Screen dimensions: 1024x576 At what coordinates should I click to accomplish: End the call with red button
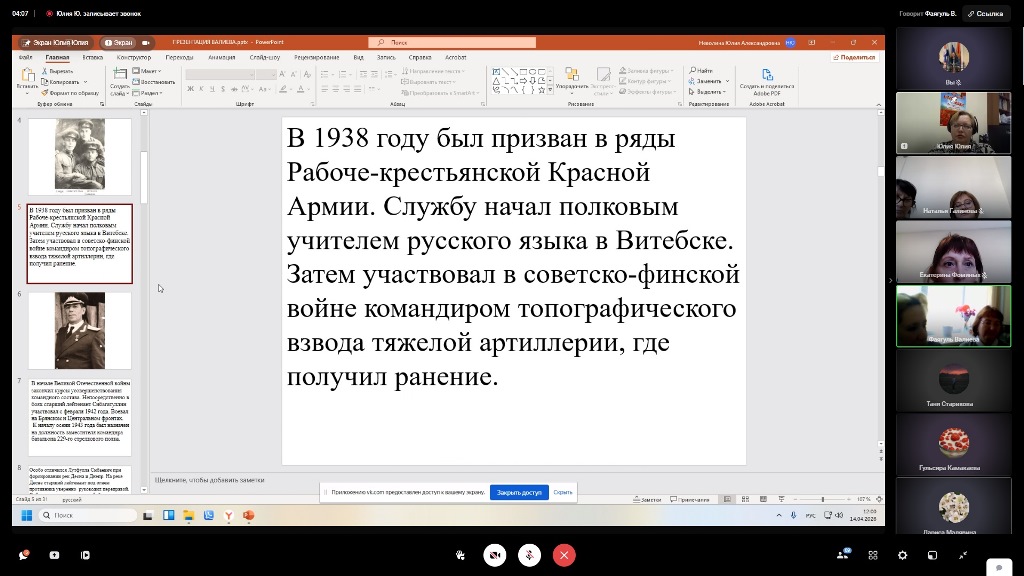point(565,555)
